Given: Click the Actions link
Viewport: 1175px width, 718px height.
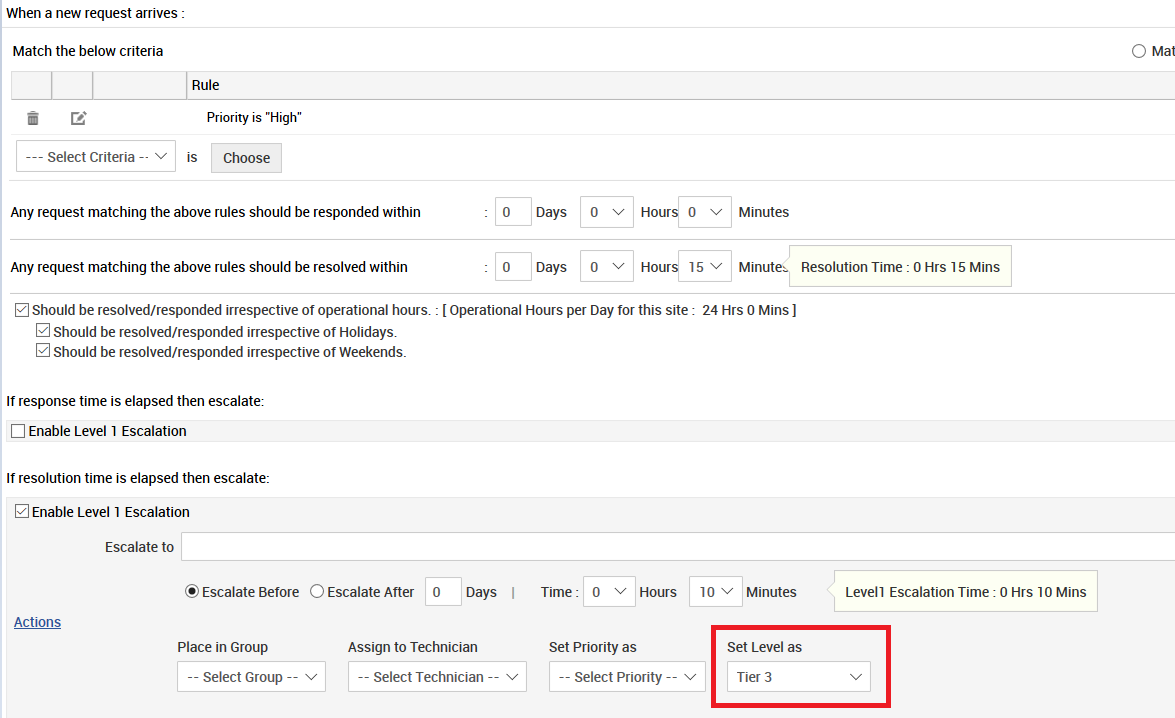Looking at the screenshot, I should (x=36, y=622).
